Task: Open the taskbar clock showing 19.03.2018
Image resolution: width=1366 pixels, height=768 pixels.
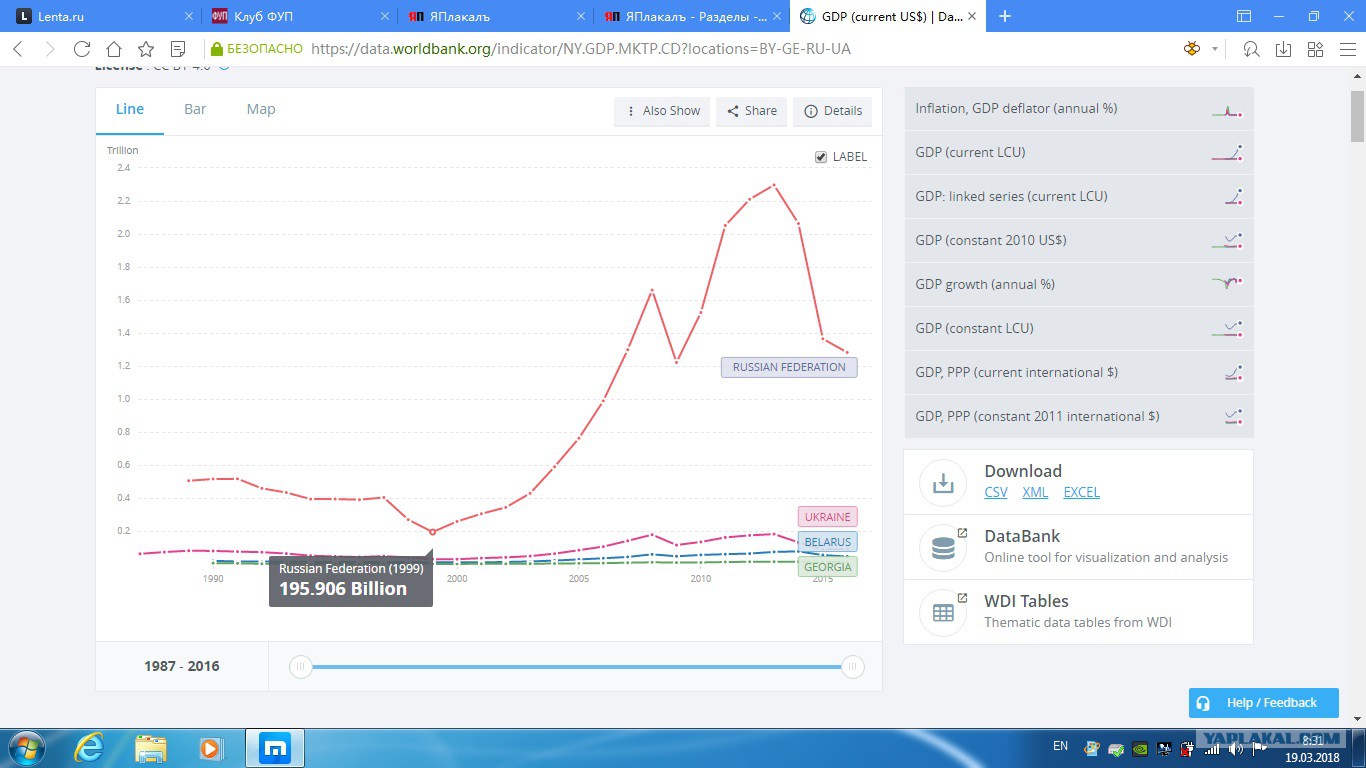Action: (1312, 748)
